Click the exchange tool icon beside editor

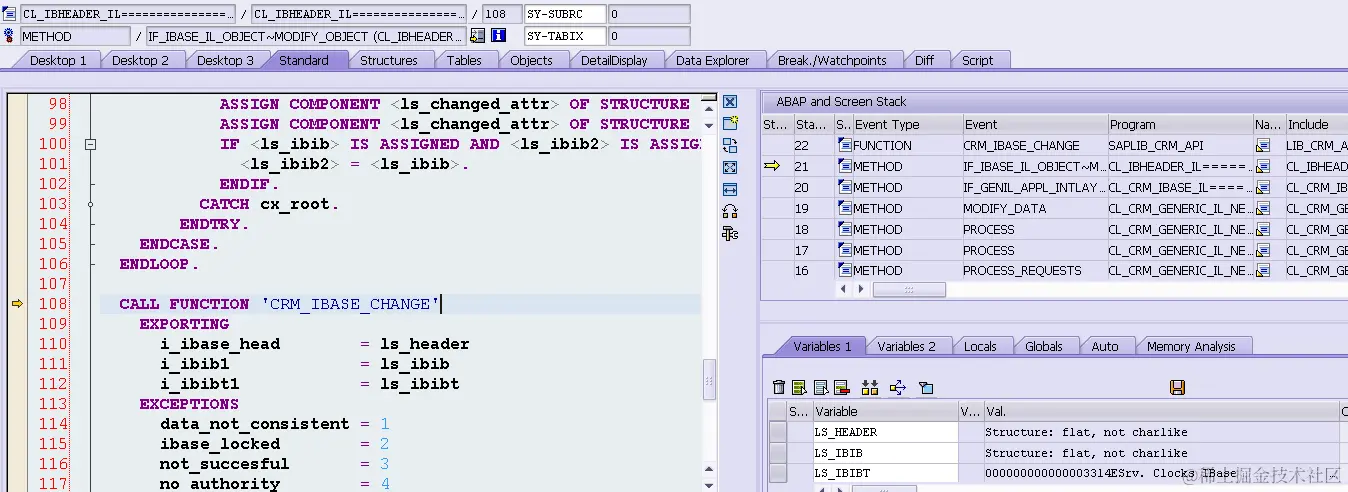730,145
